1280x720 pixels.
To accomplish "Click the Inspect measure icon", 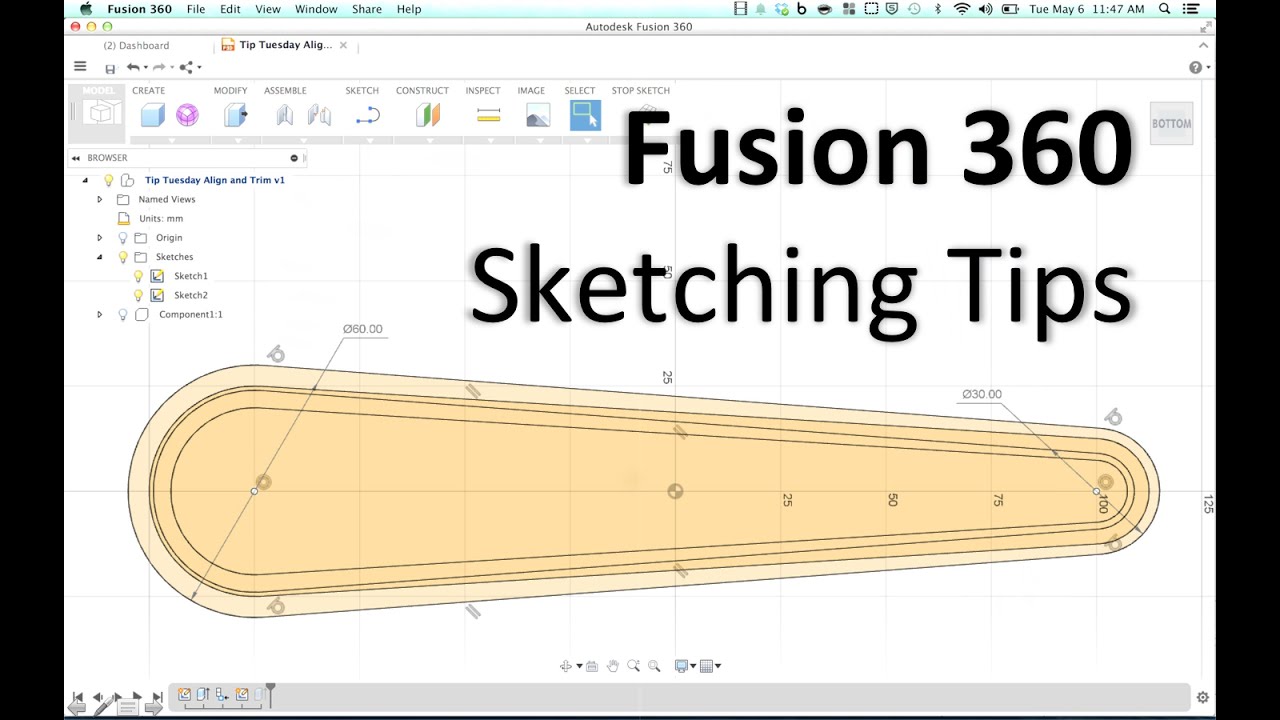I will [488, 116].
